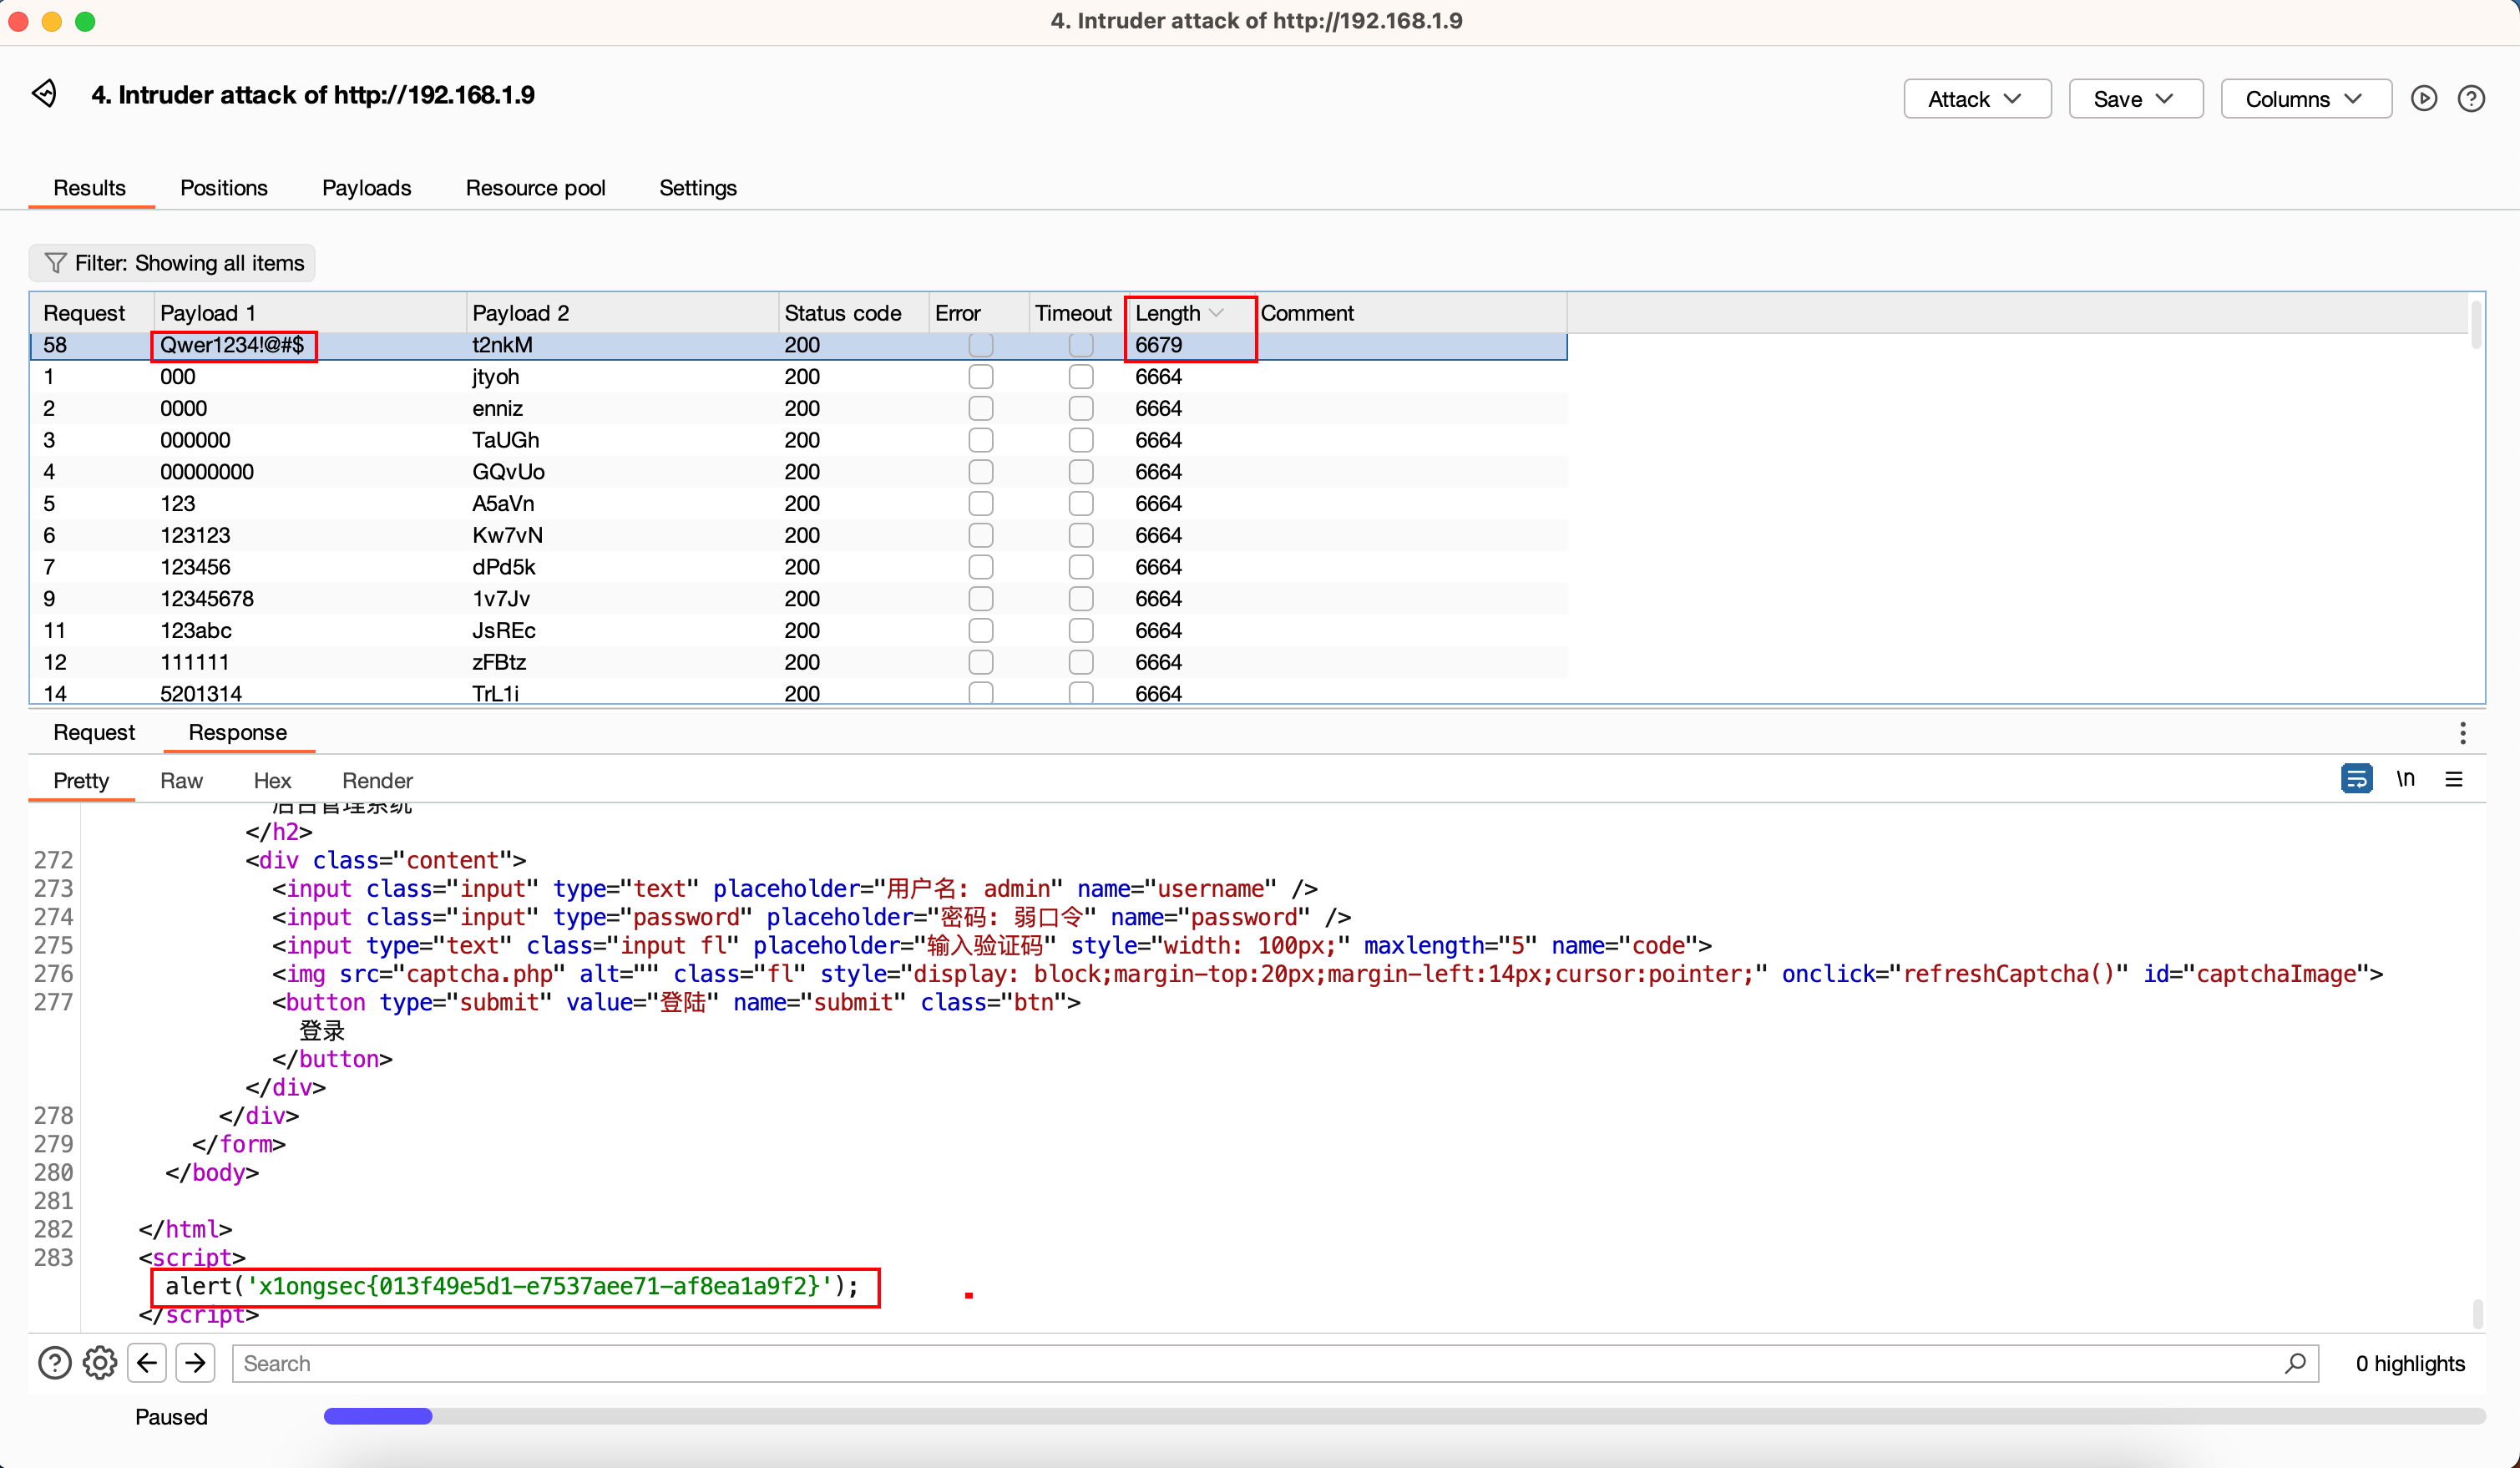Open search settings gear icon
Image resolution: width=2520 pixels, height=1468 pixels.
(100, 1363)
